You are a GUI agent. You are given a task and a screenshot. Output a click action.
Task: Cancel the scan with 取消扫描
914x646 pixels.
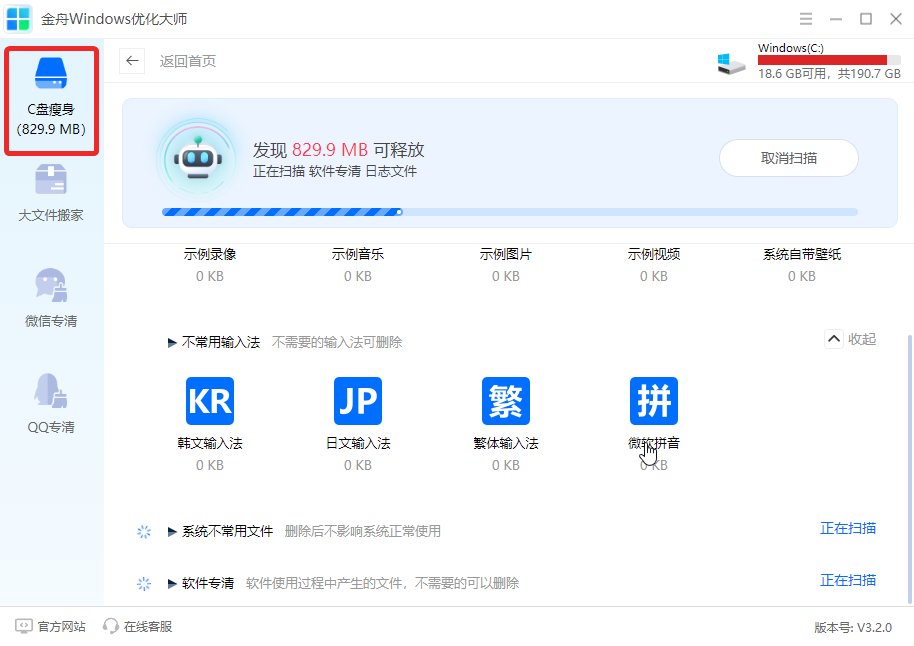coord(789,158)
